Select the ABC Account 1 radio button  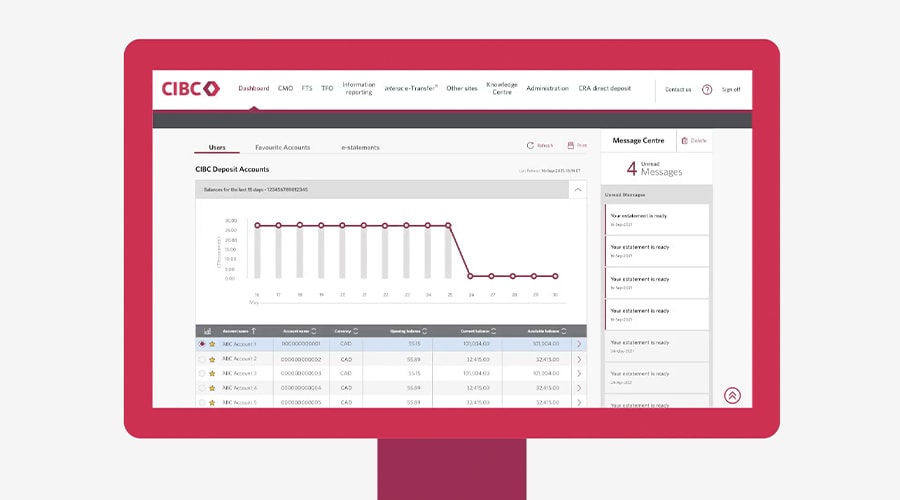(x=201, y=344)
